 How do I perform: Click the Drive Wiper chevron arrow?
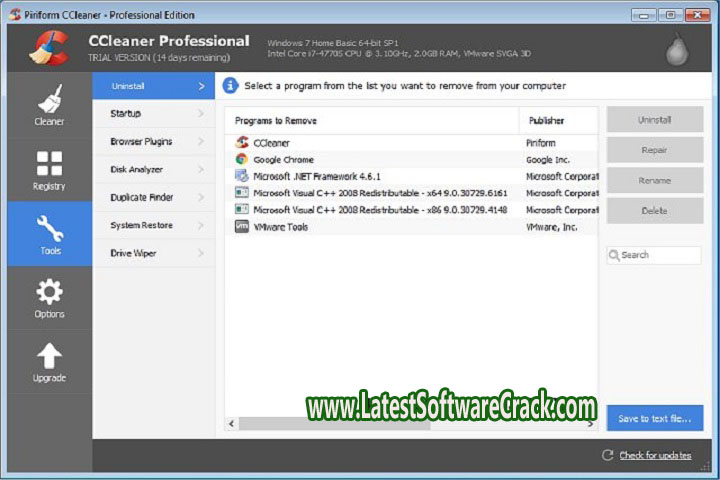point(201,253)
